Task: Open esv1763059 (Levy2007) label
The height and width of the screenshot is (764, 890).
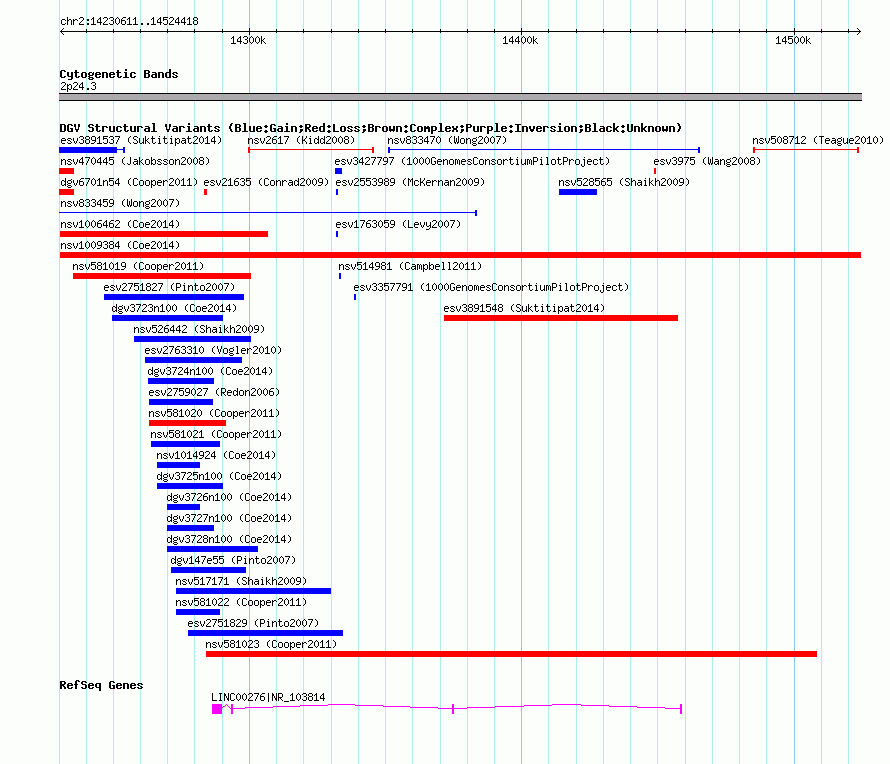Action: point(398,224)
